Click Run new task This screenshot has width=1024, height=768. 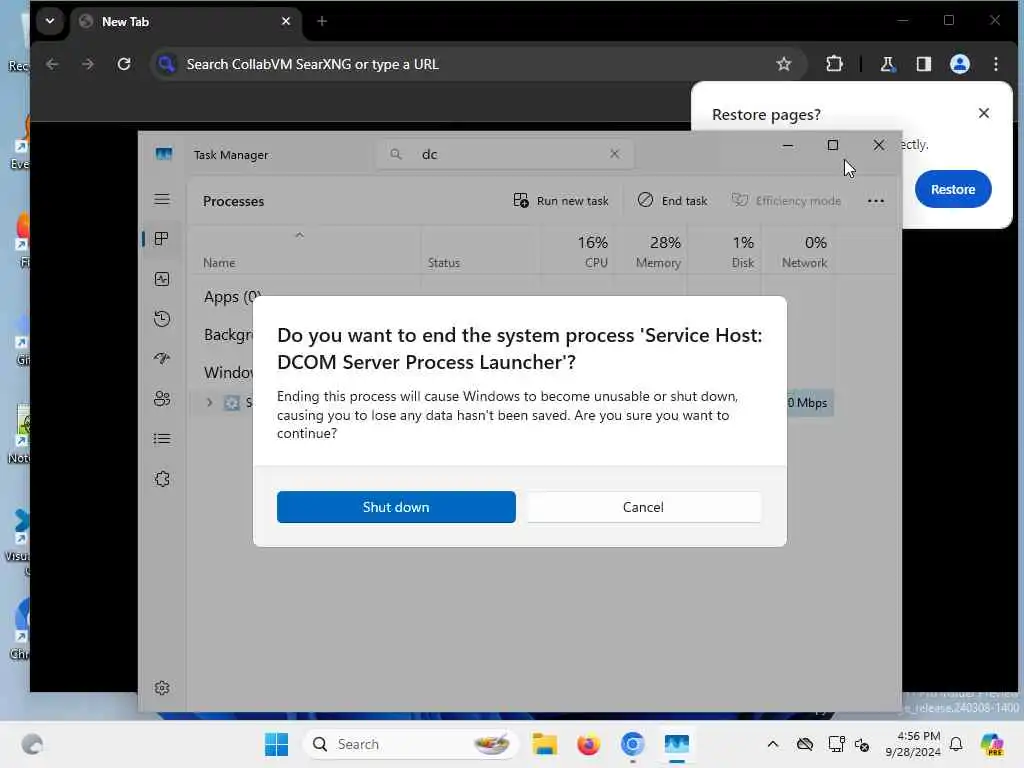561,200
